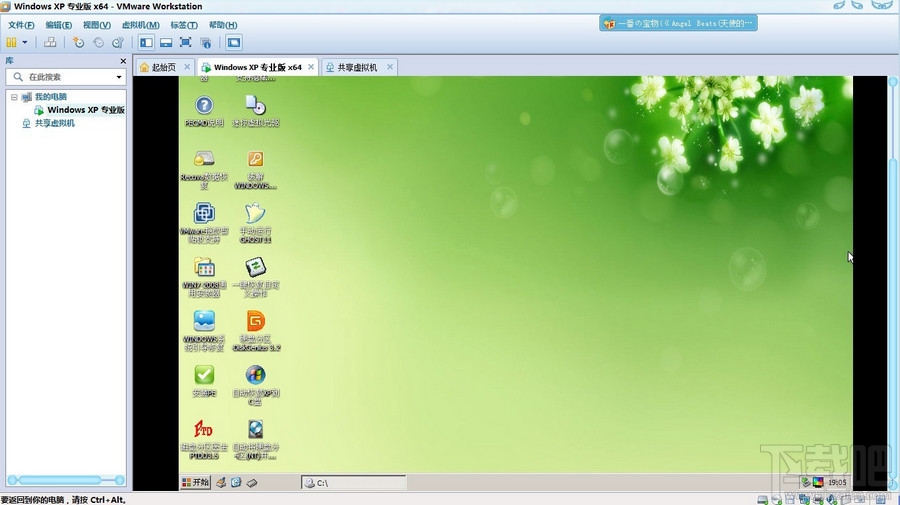This screenshot has height=505, width=900.
Task: Click the auto-restore XP to C icon
Action: (x=255, y=384)
